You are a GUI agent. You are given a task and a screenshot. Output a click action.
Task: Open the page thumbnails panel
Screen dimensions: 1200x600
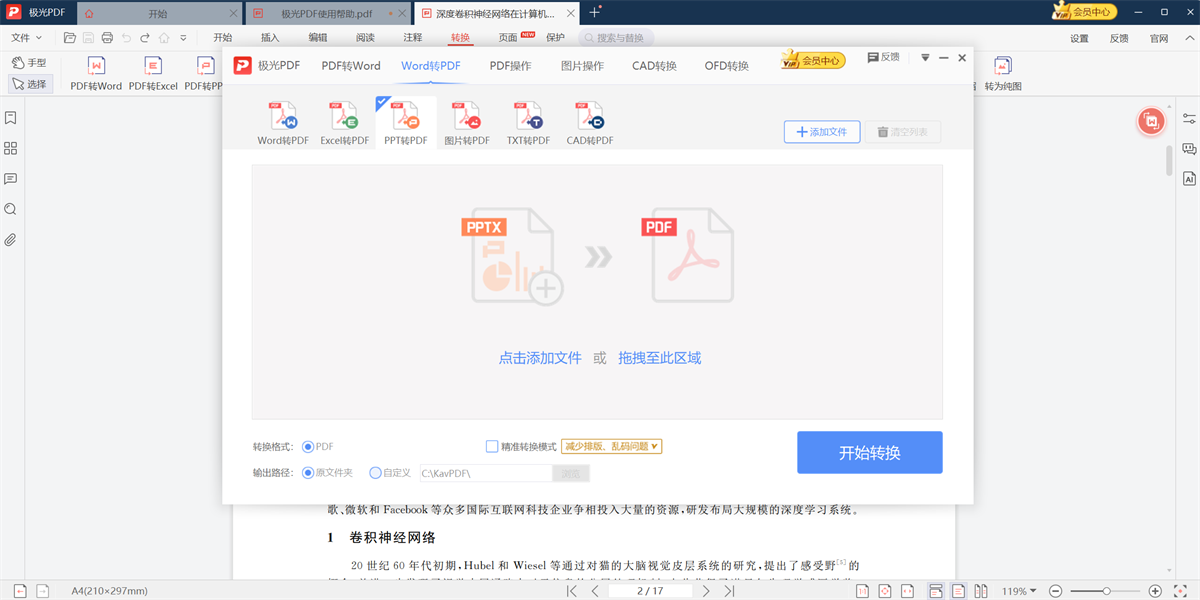(12, 147)
